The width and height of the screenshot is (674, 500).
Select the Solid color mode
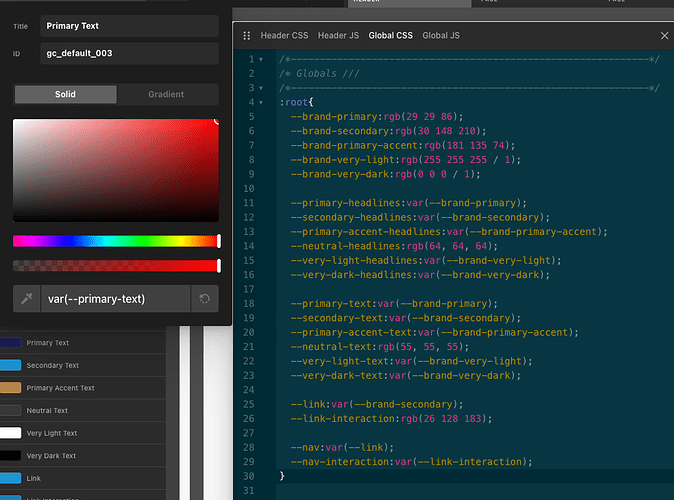[x=65, y=94]
